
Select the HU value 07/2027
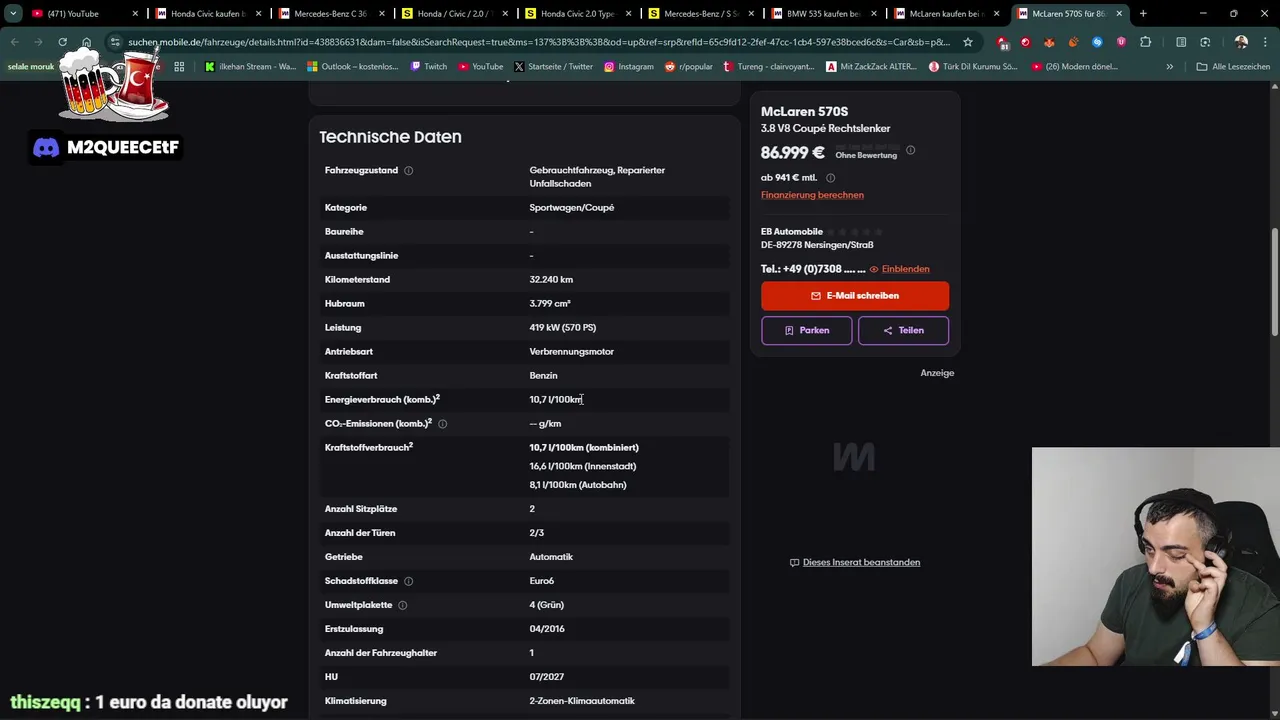(x=546, y=677)
